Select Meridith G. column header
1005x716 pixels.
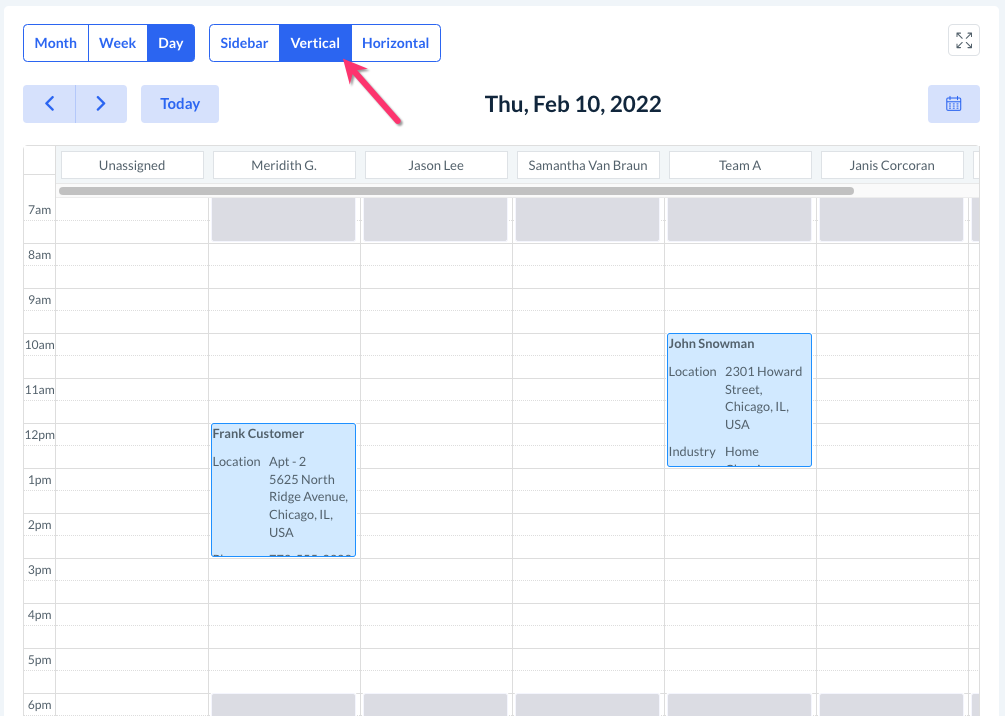pos(284,165)
